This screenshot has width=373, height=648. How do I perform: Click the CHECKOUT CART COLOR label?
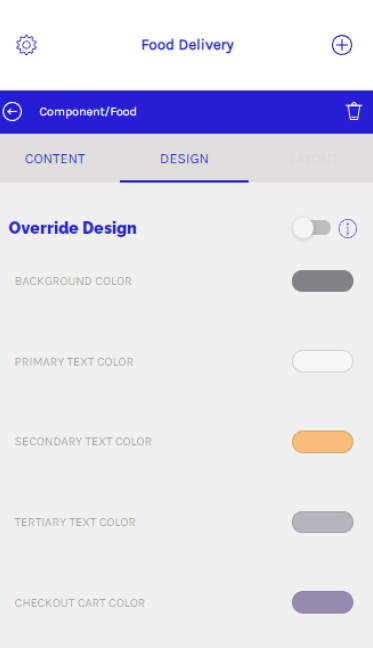80,603
